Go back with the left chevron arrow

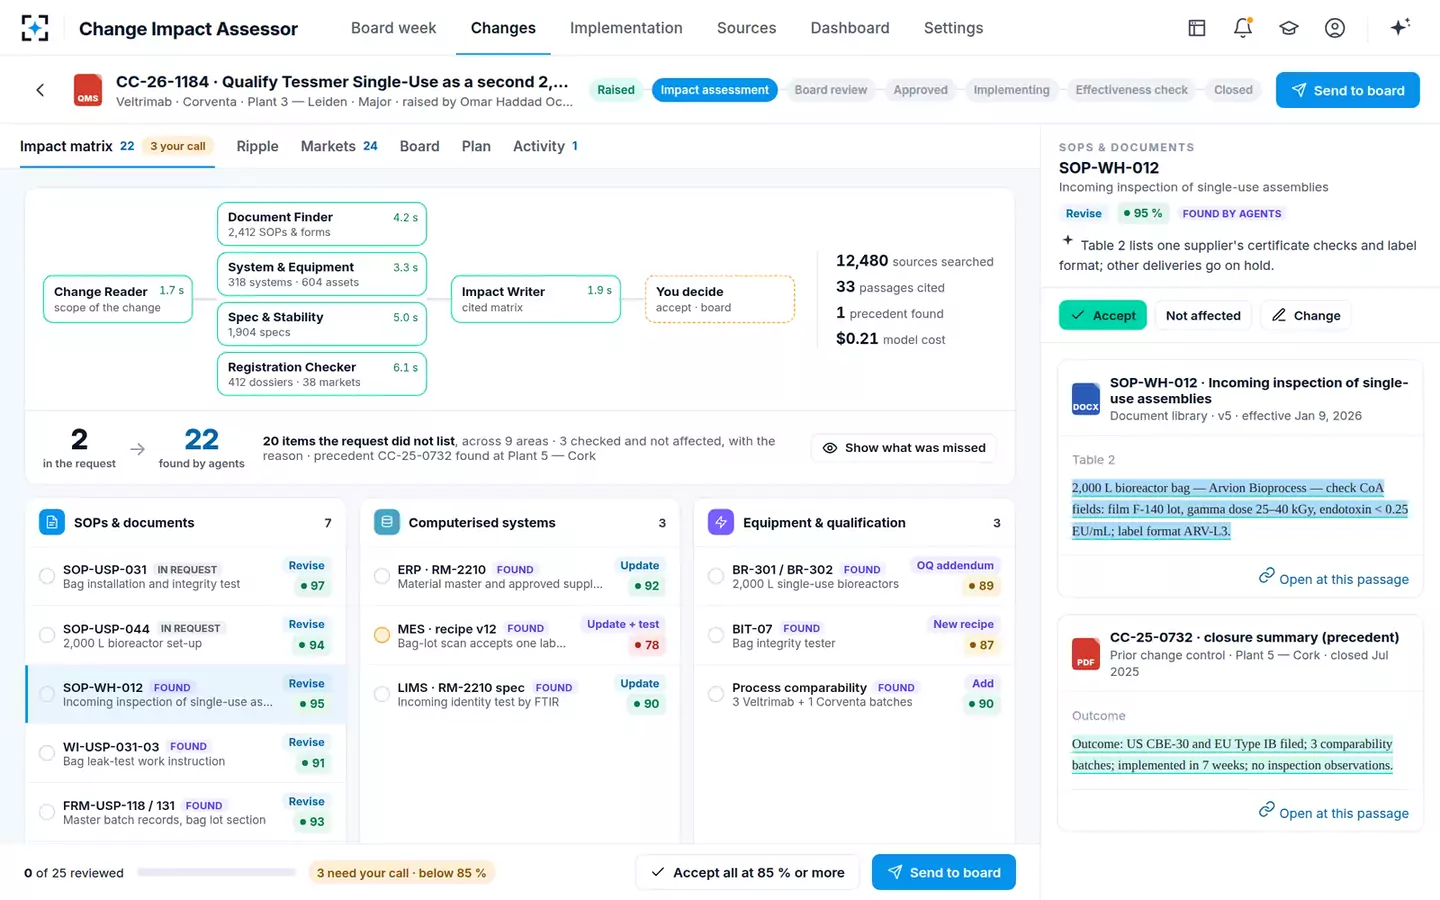pos(40,90)
